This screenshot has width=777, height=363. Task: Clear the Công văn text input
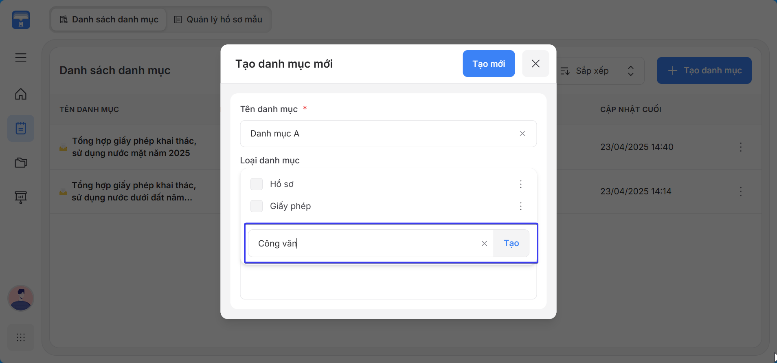click(x=485, y=243)
